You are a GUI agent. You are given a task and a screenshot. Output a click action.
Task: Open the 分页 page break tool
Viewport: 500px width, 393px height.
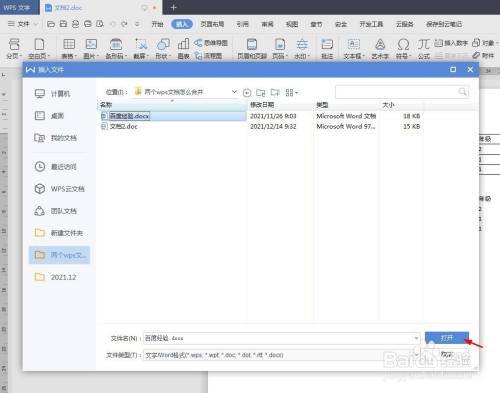click(14, 49)
